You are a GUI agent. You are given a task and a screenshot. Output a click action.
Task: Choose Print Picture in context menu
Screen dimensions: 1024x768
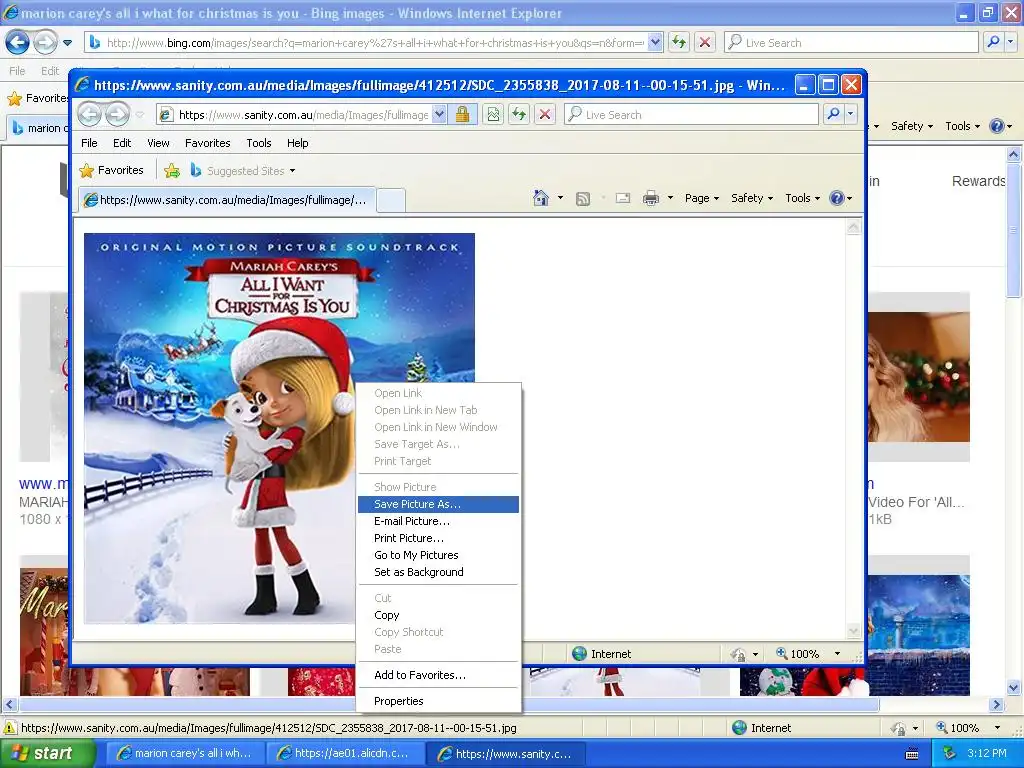click(438, 538)
